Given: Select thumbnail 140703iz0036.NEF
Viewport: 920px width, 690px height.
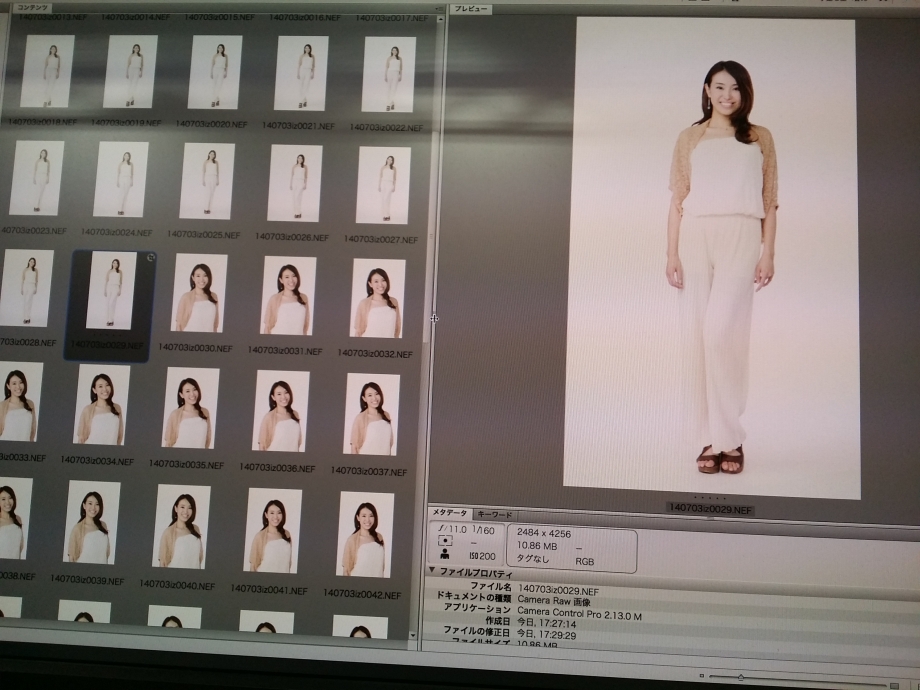Looking at the screenshot, I should coord(281,411).
